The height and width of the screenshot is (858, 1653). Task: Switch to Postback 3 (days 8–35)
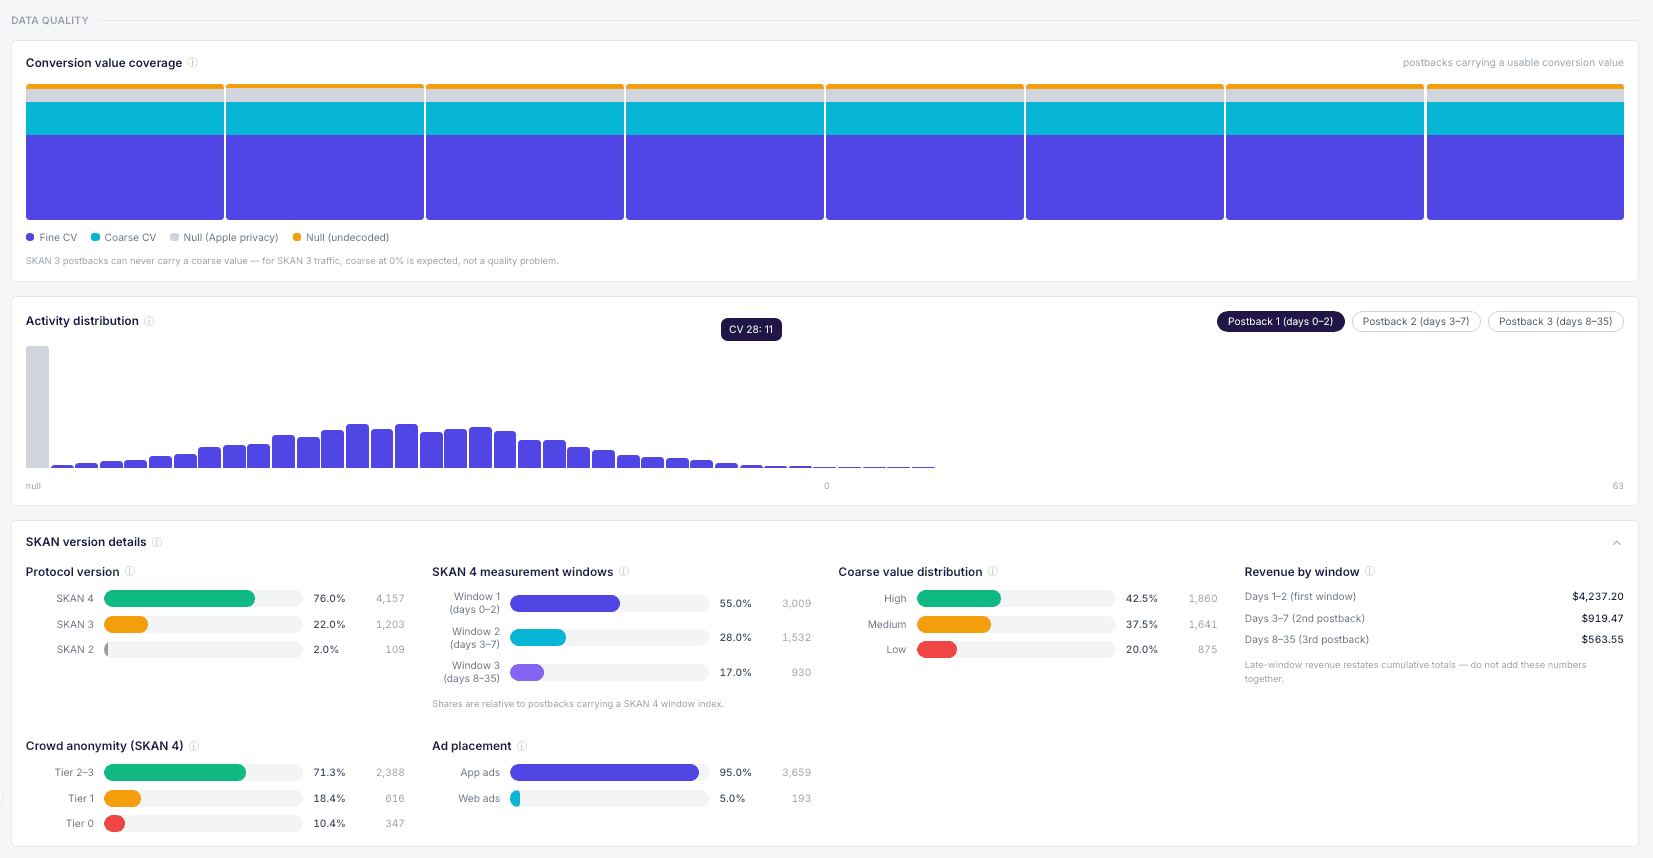click(x=1555, y=321)
